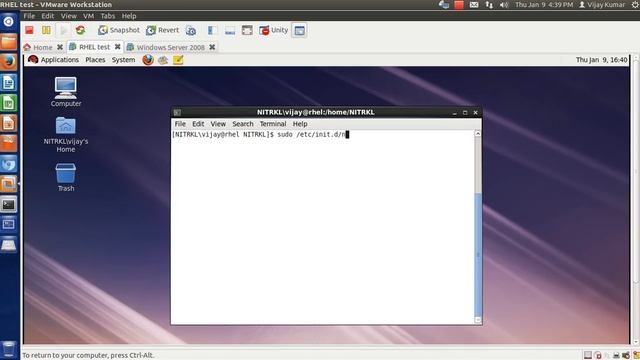Open the network indicator in top panel

pyautogui.click(x=489, y=5)
